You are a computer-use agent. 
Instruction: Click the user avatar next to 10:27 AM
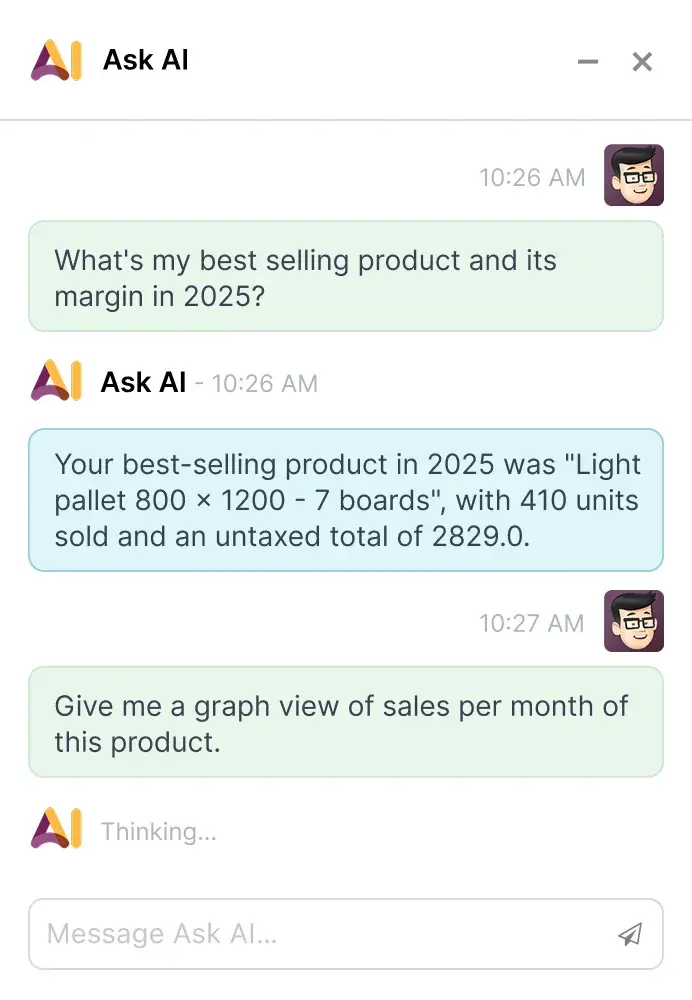pos(633,621)
